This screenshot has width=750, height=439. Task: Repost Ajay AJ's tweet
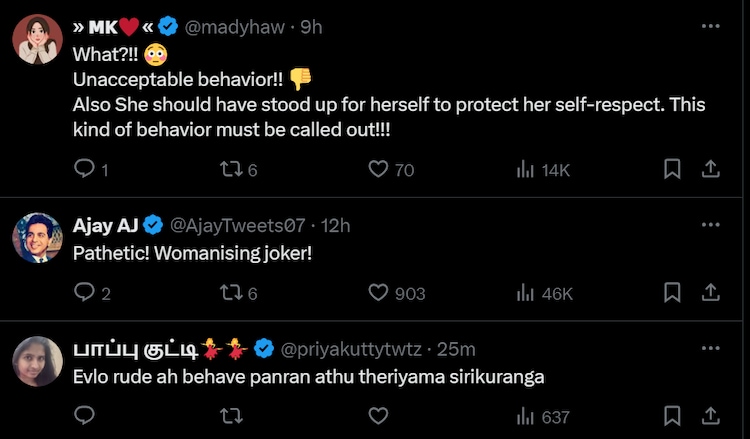pyautogui.click(x=230, y=293)
